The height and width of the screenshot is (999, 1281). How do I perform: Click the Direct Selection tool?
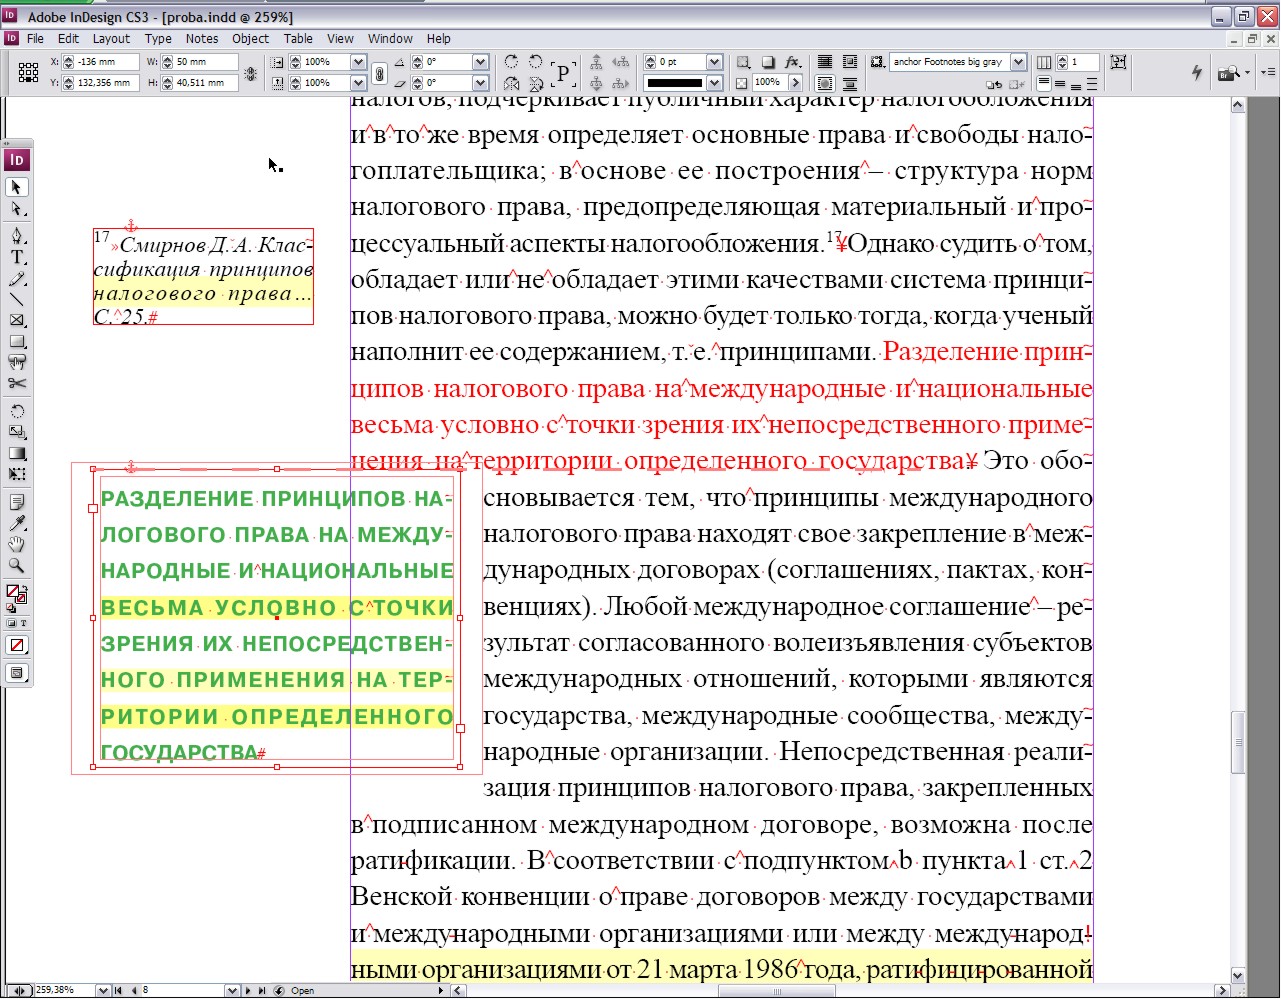[17, 209]
